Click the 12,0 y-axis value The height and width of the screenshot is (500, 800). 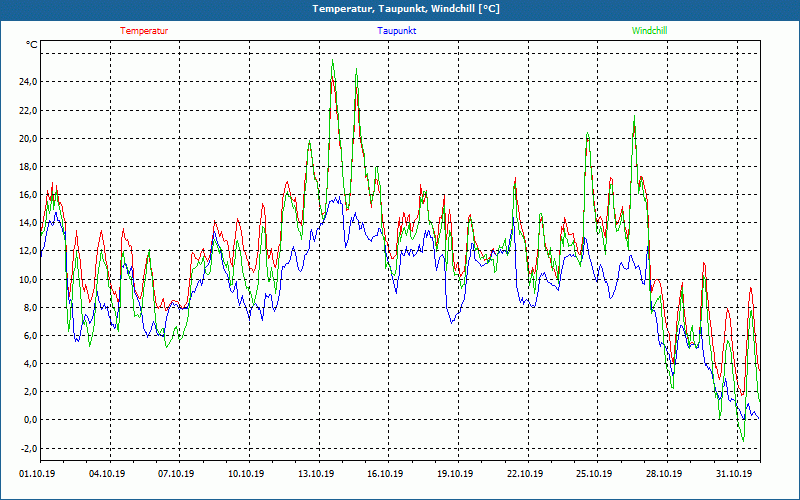tap(28, 251)
